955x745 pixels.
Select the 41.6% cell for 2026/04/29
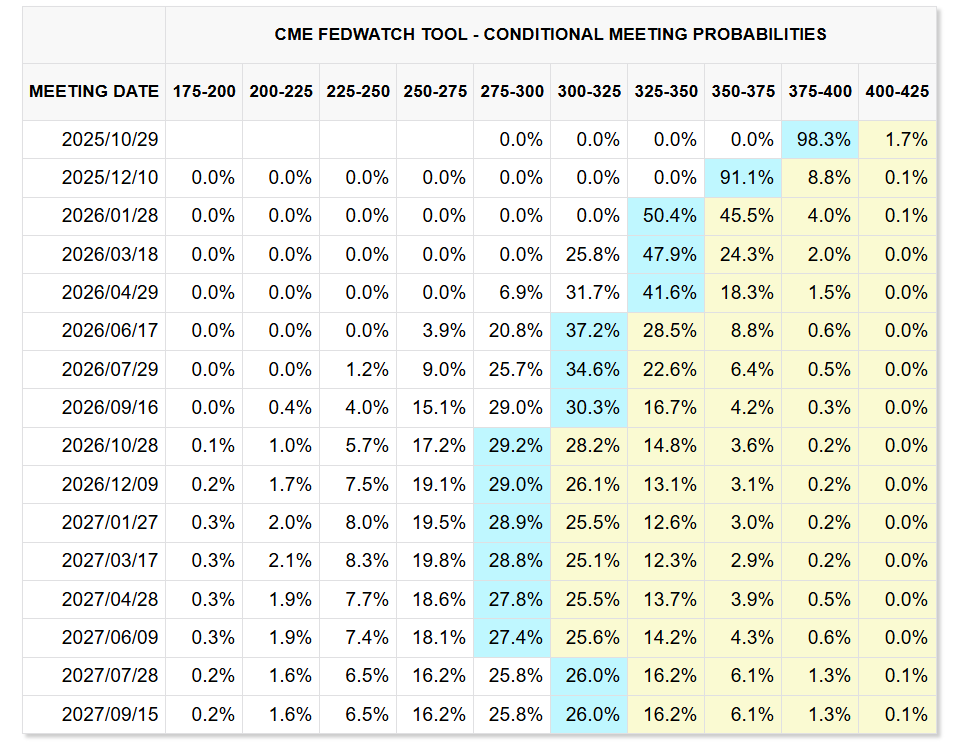point(666,293)
